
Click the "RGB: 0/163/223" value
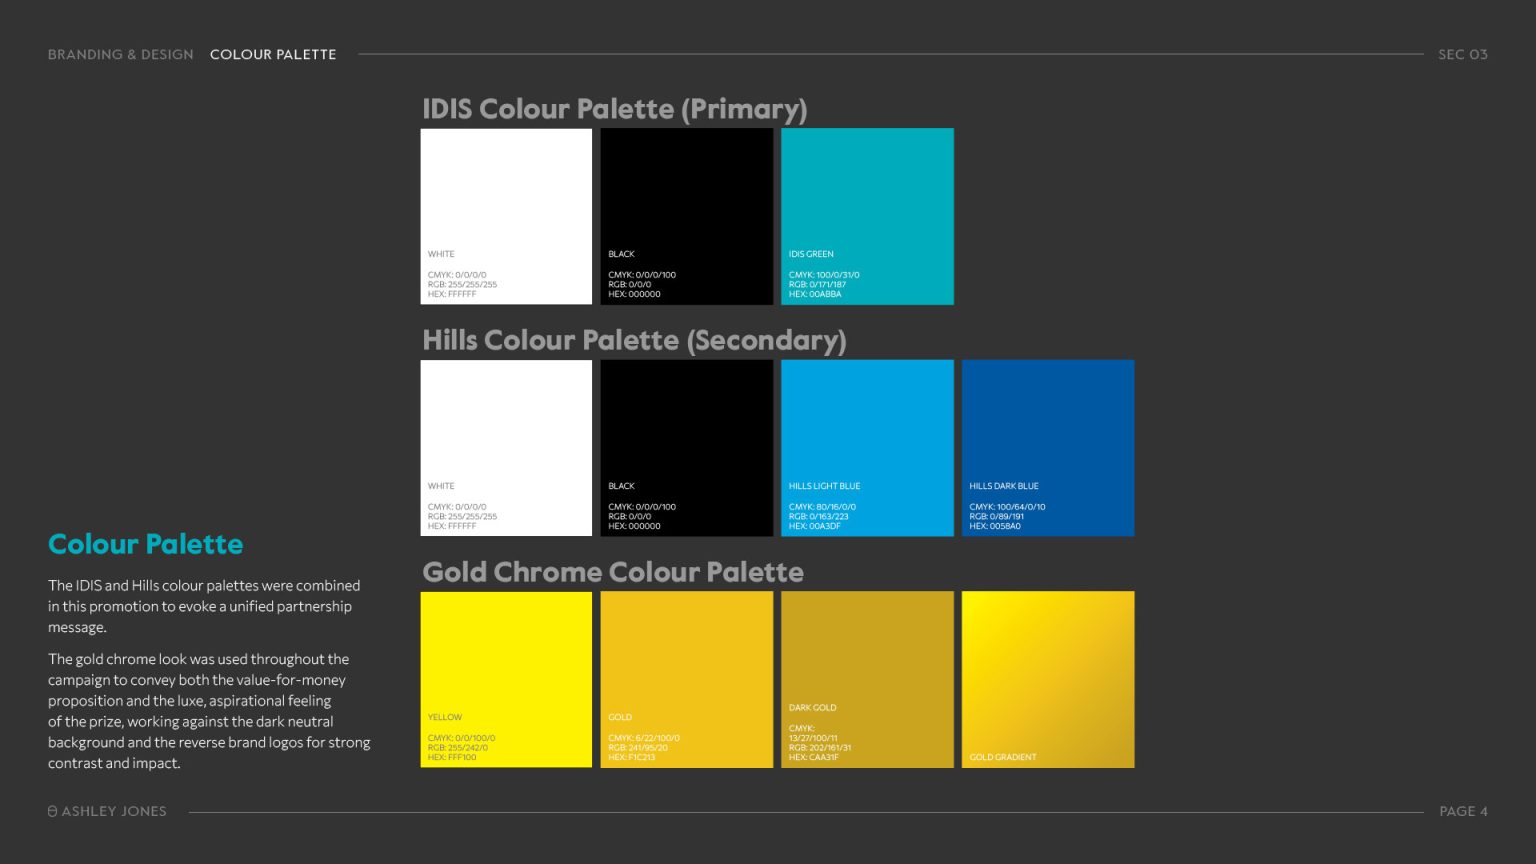pyautogui.click(x=818, y=517)
